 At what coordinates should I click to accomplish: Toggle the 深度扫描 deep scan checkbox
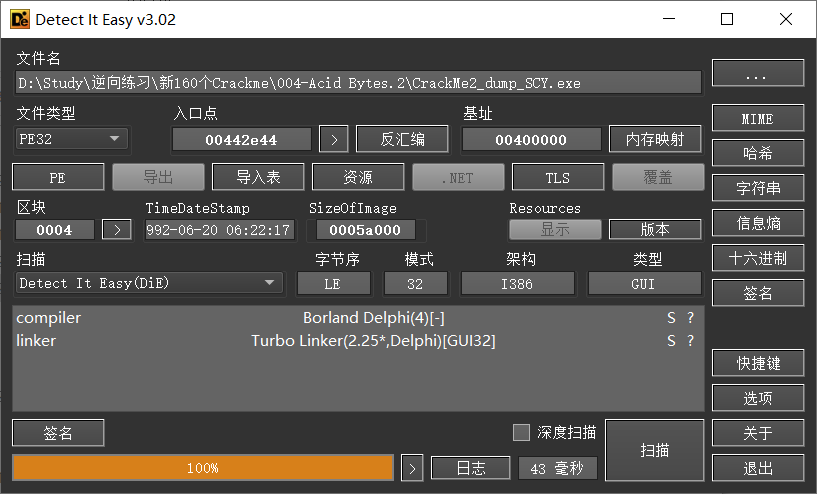tap(521, 432)
